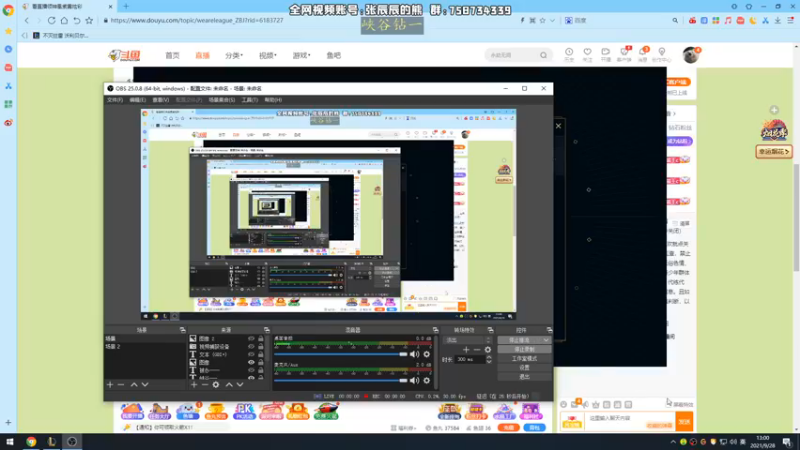Viewport: 800px width, 450px height.
Task: Pop out the Sources dock panel
Action: click(266, 330)
